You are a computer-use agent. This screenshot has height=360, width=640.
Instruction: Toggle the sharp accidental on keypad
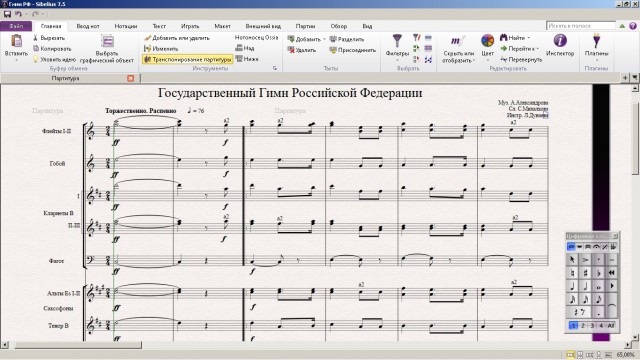coord(585,273)
